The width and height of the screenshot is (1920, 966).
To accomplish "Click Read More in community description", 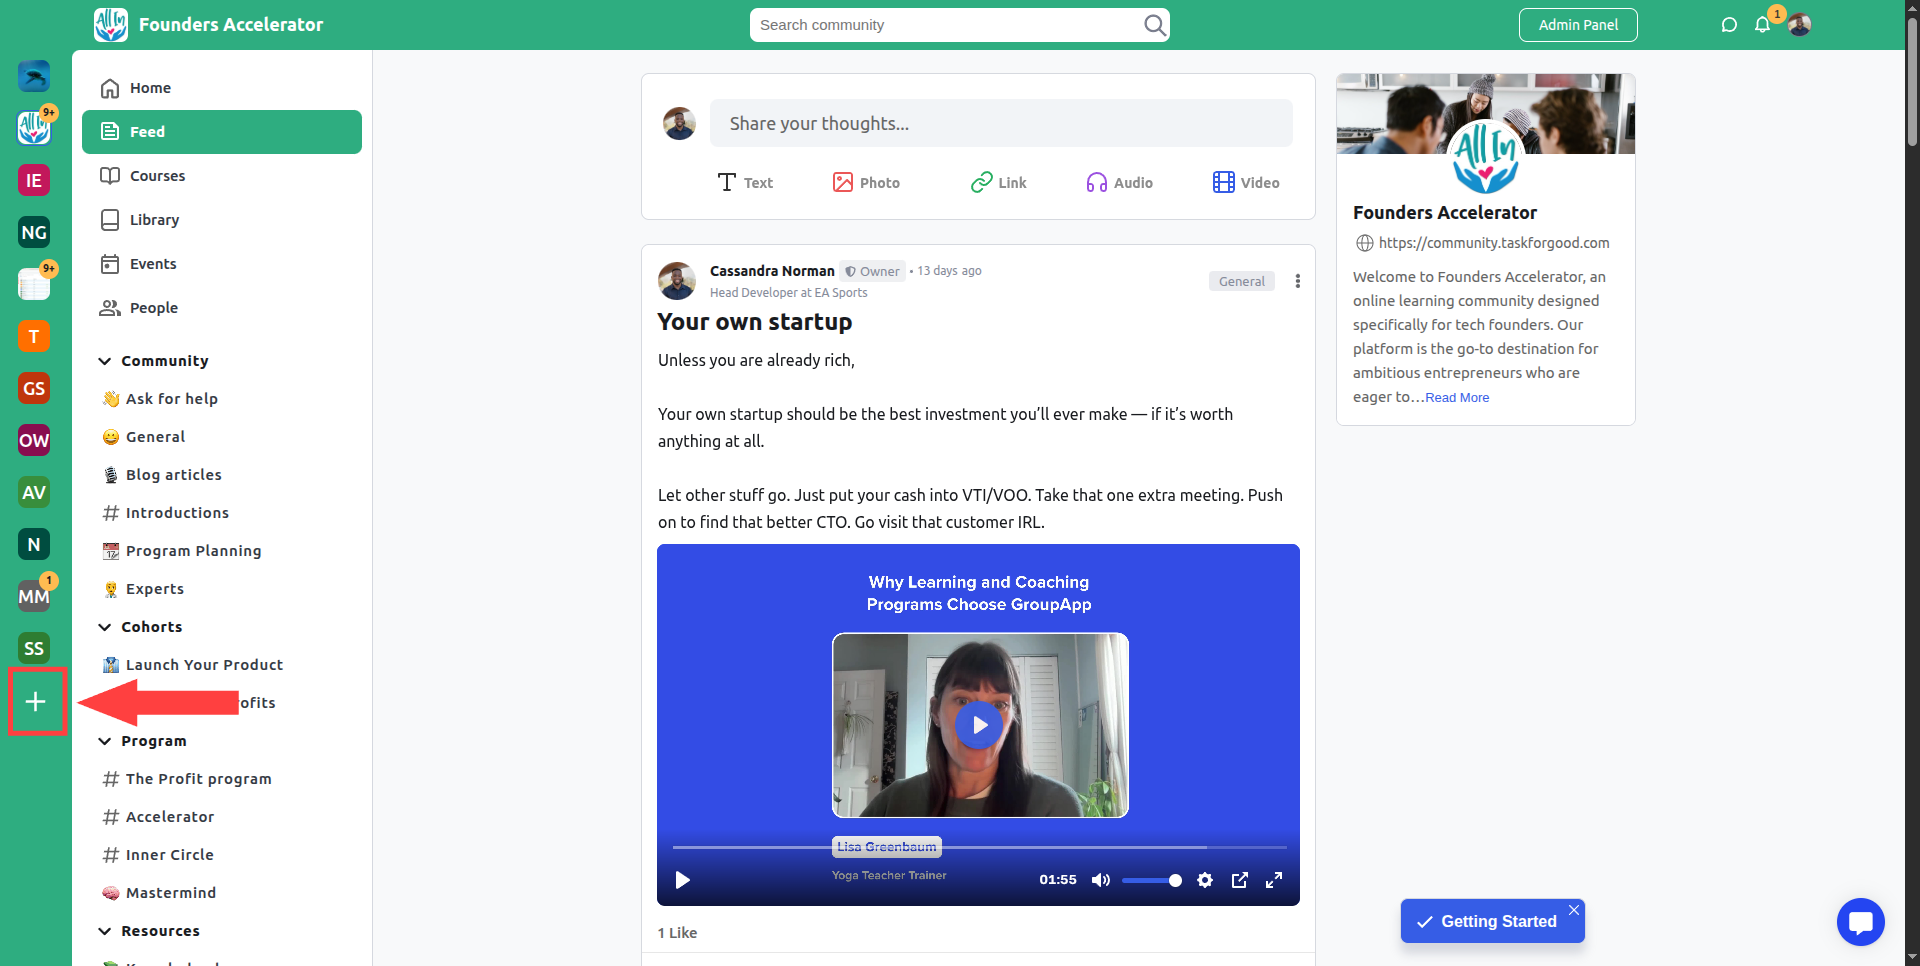I will (1457, 398).
